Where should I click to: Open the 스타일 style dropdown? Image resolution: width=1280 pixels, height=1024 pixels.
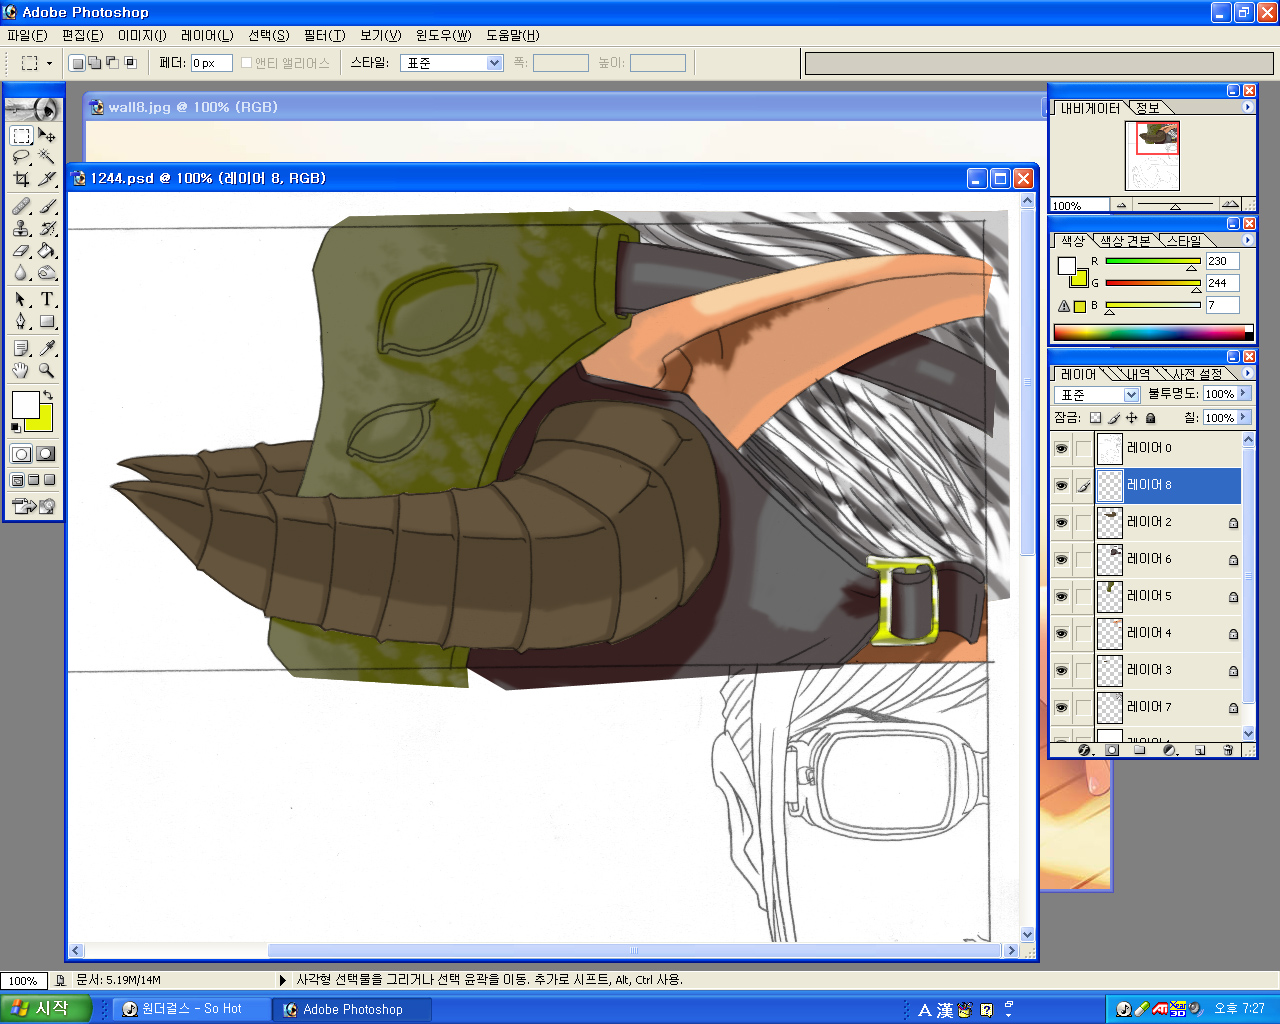coord(494,63)
